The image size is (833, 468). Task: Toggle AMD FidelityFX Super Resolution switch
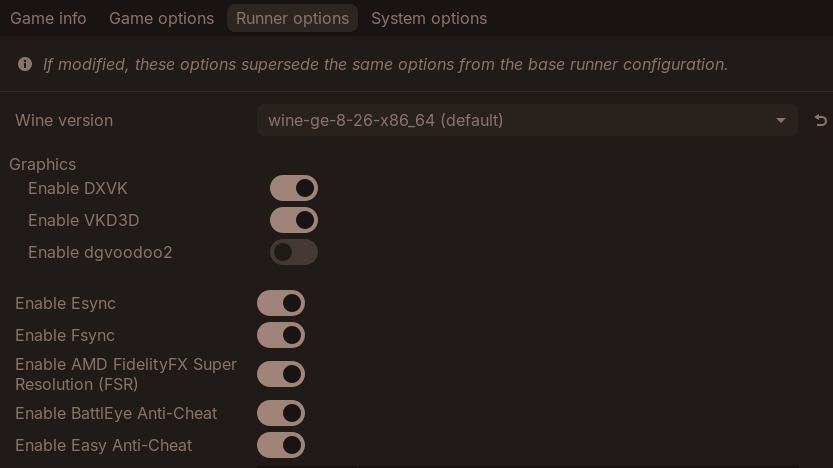281,374
